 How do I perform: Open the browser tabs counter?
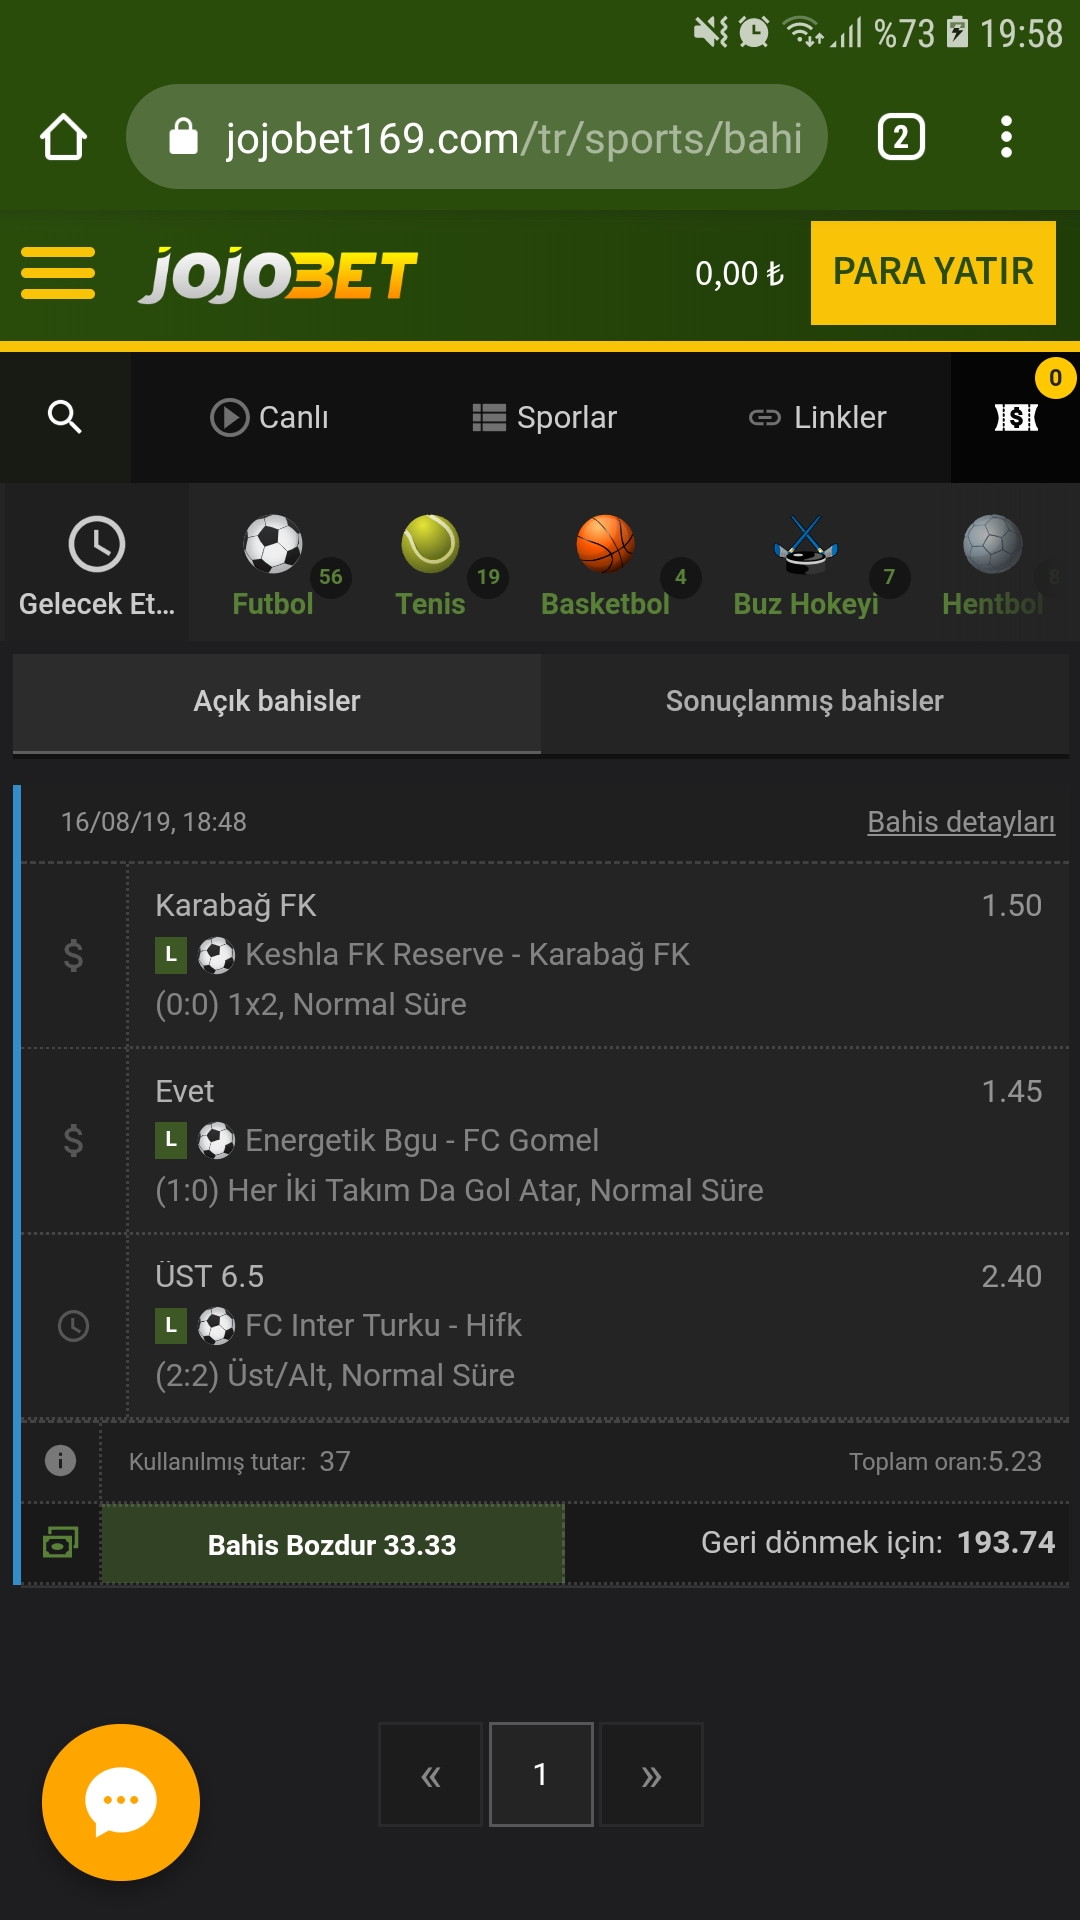(x=901, y=137)
